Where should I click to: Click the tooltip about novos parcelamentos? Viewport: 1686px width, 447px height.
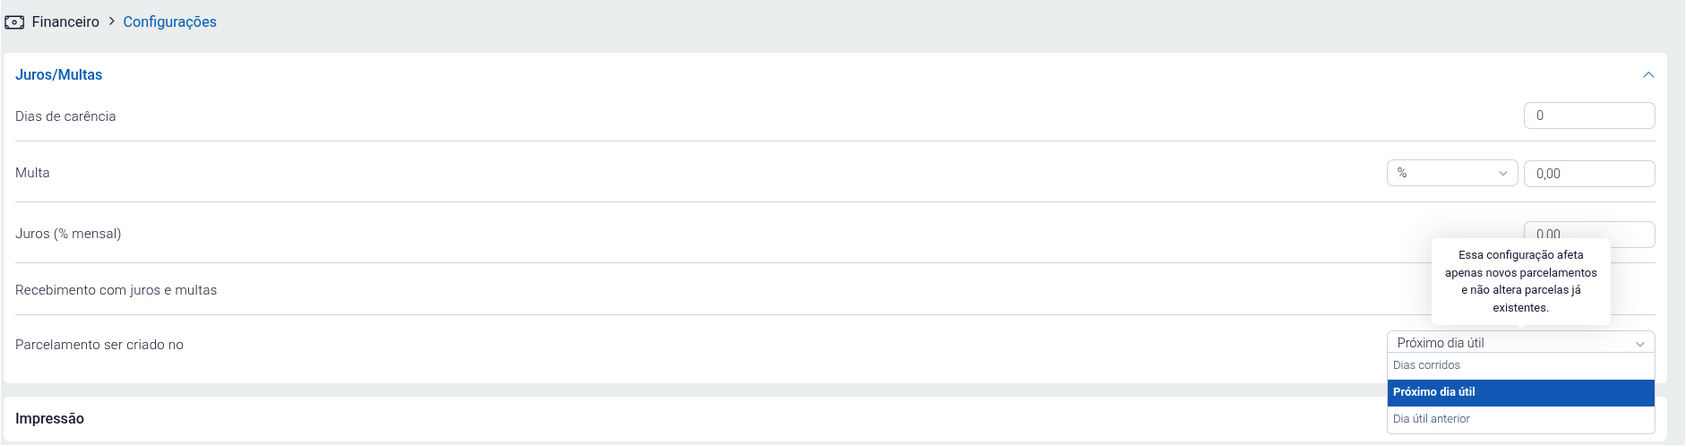click(1520, 281)
